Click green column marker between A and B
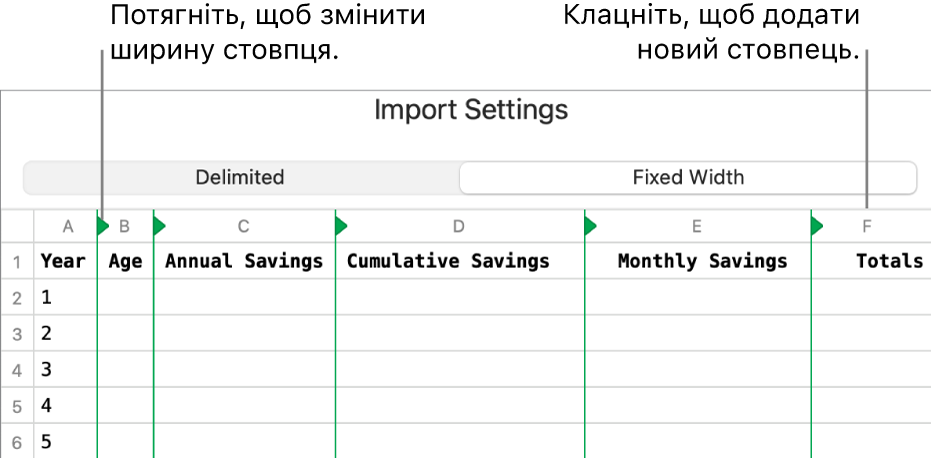Viewport: 931px width, 458px height. pos(102,227)
